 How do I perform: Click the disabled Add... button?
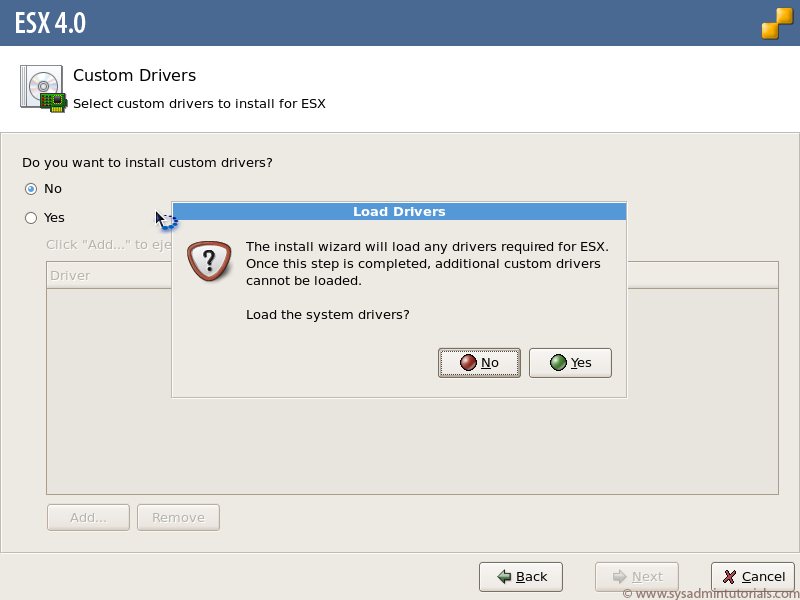point(88,517)
